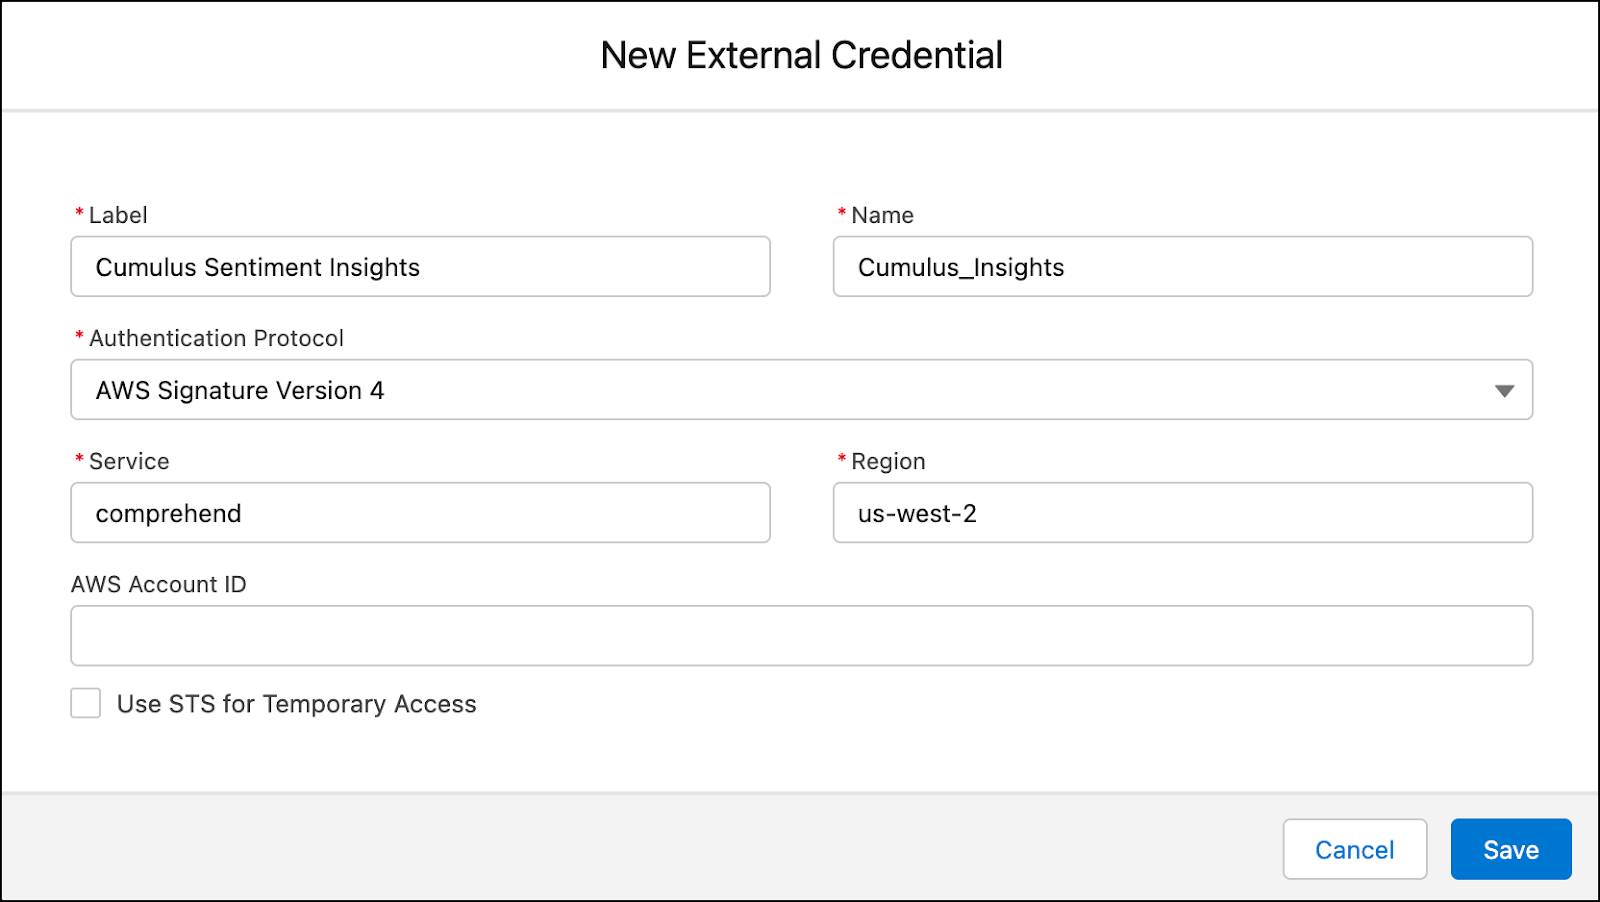Click the Save button
Screen dimensions: 1600x902
pyautogui.click(x=1511, y=849)
